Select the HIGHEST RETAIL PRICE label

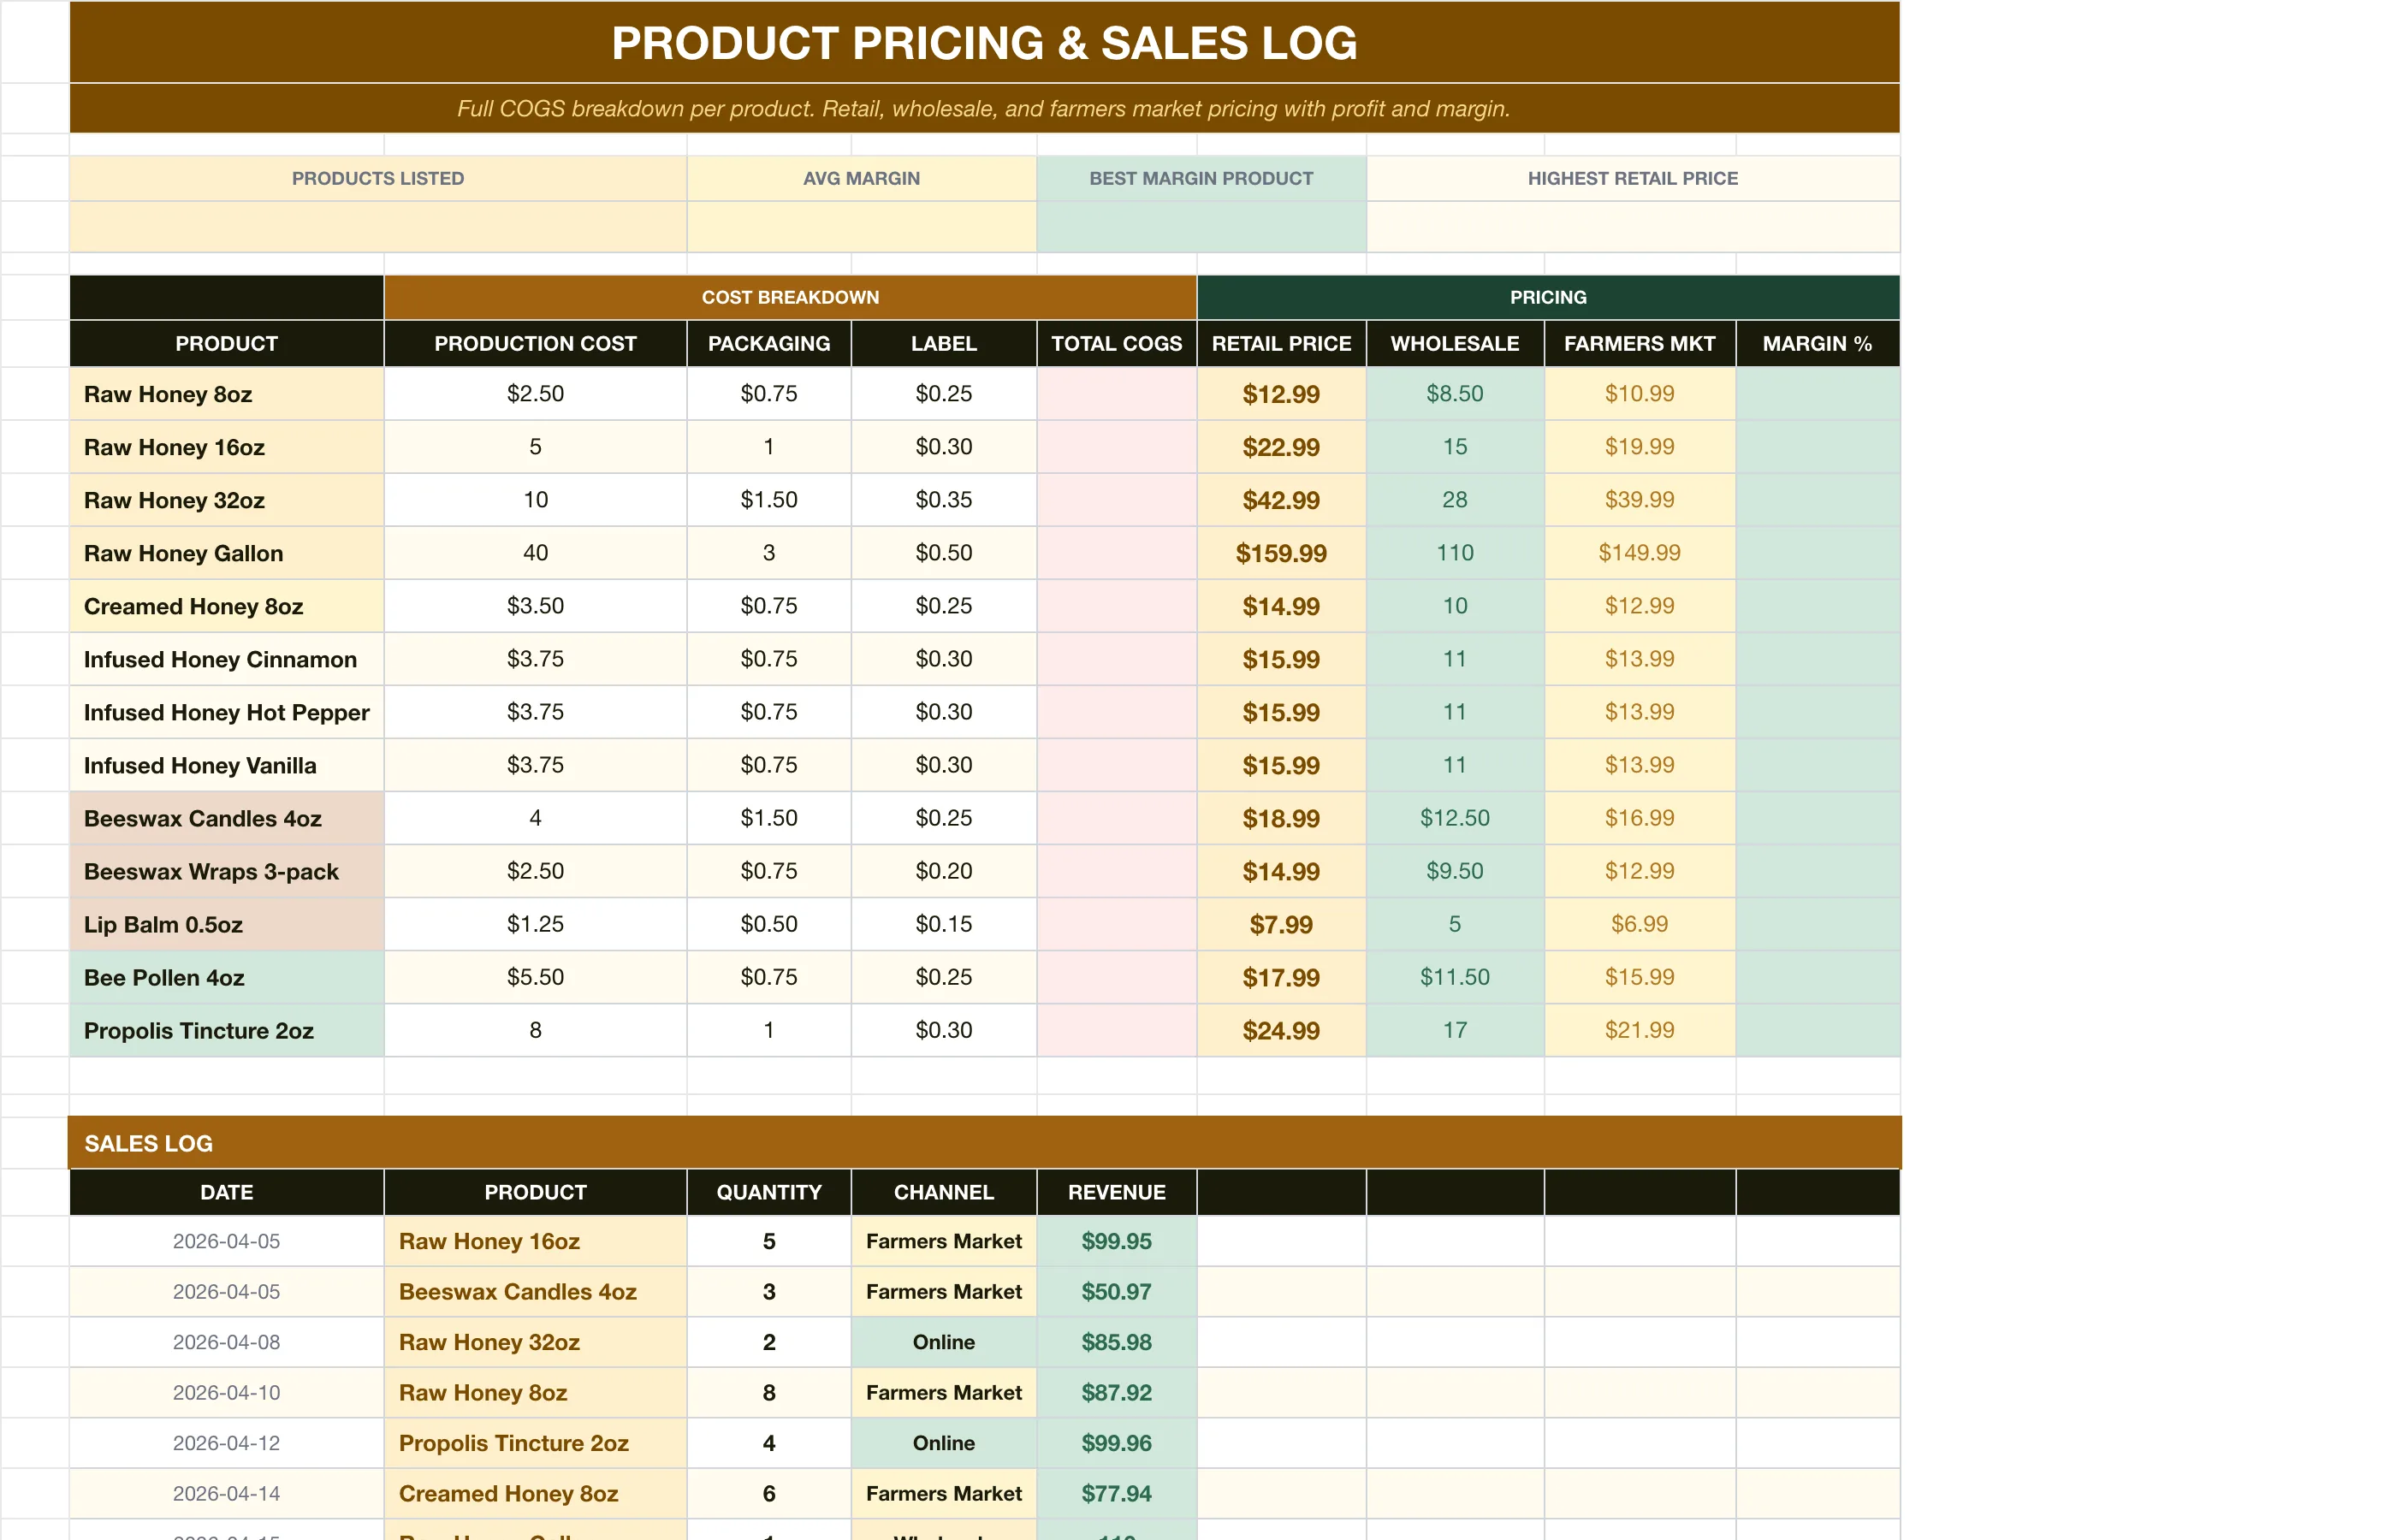point(1632,178)
